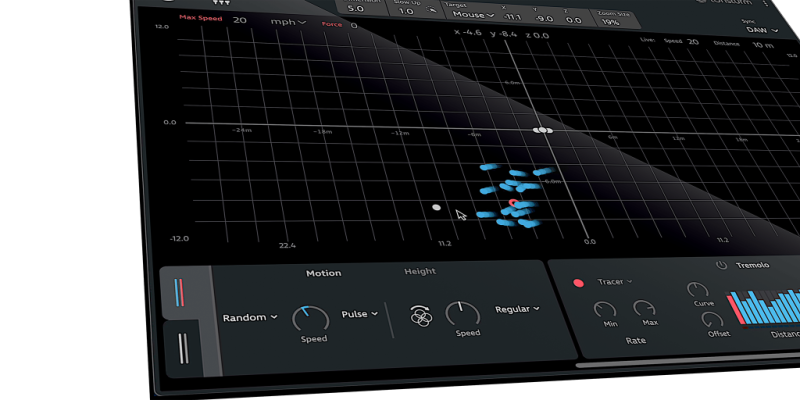Adjust the Min rate knob
This screenshot has width=800, height=400.
click(x=605, y=309)
